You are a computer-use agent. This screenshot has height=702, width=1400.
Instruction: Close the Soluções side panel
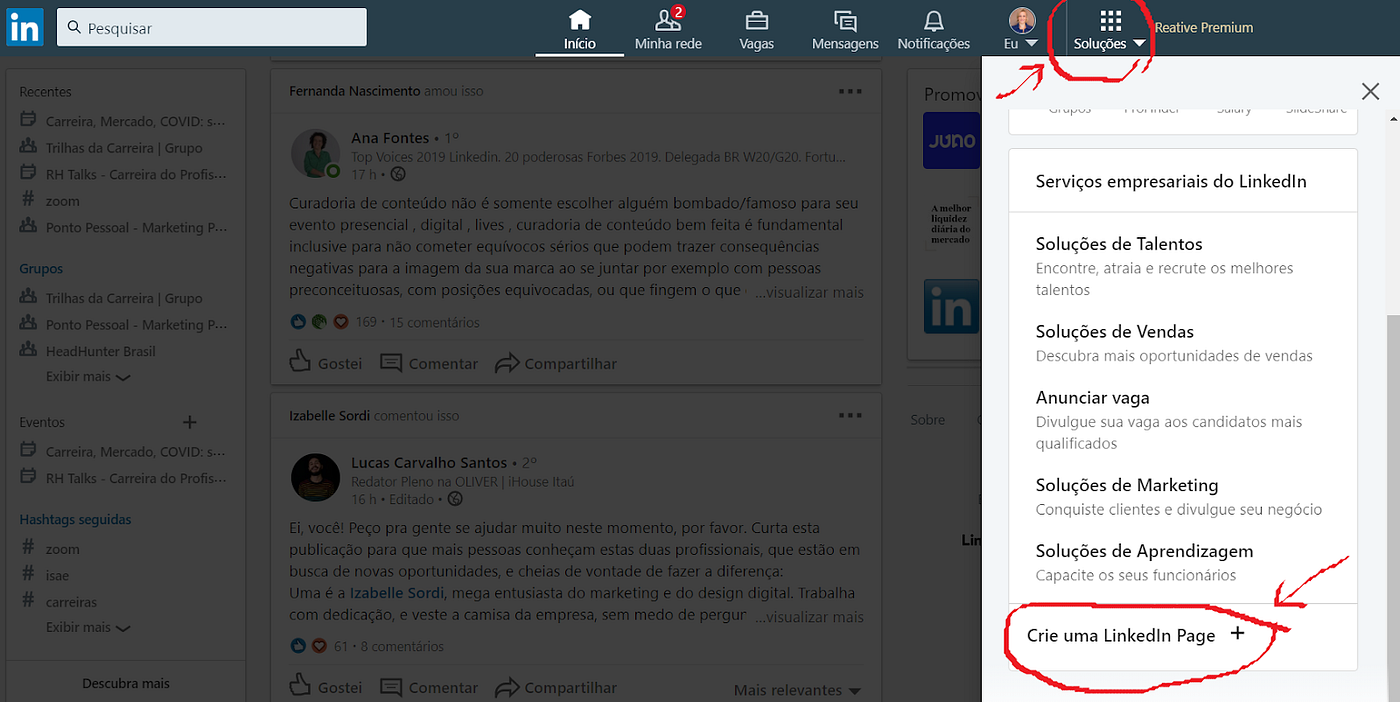point(1370,91)
